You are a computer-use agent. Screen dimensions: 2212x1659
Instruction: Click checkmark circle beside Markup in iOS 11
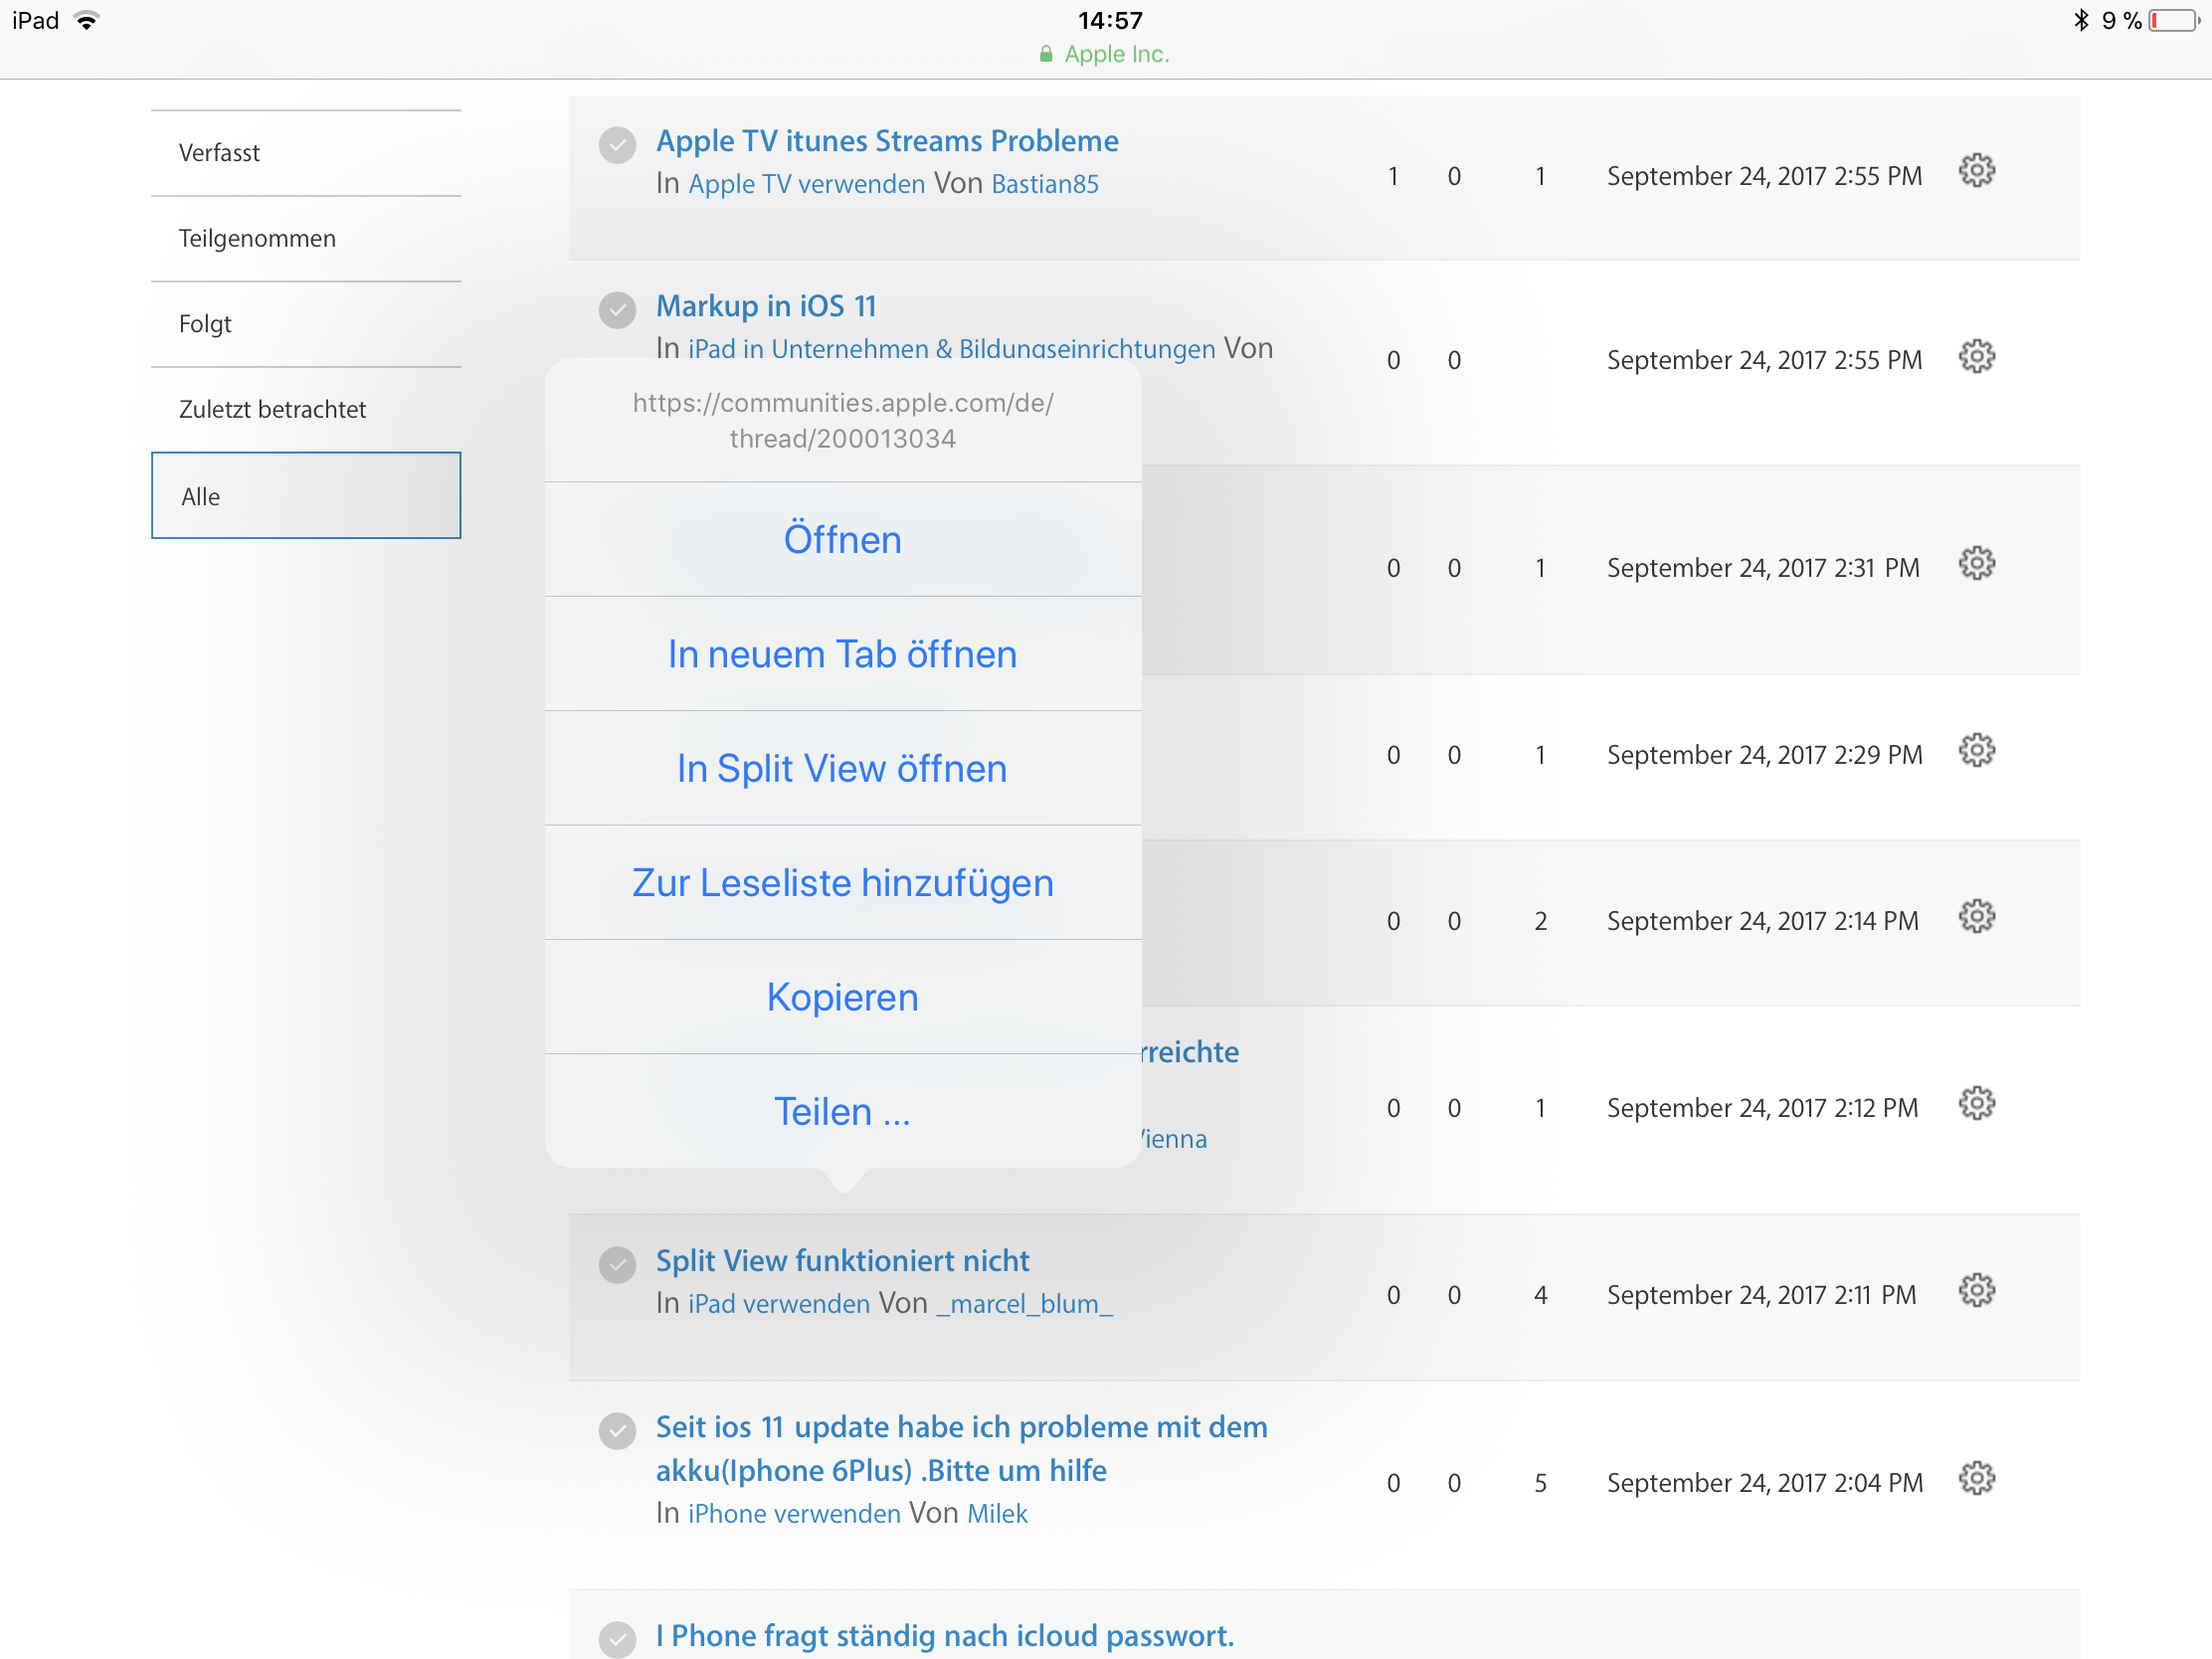tap(617, 310)
